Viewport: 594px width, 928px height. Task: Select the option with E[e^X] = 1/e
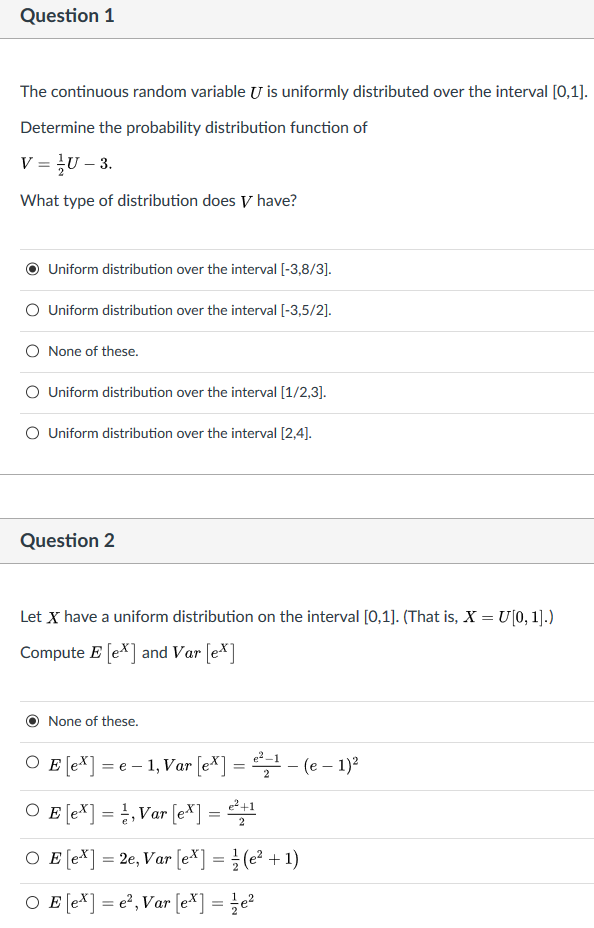pyautogui.click(x=33, y=813)
